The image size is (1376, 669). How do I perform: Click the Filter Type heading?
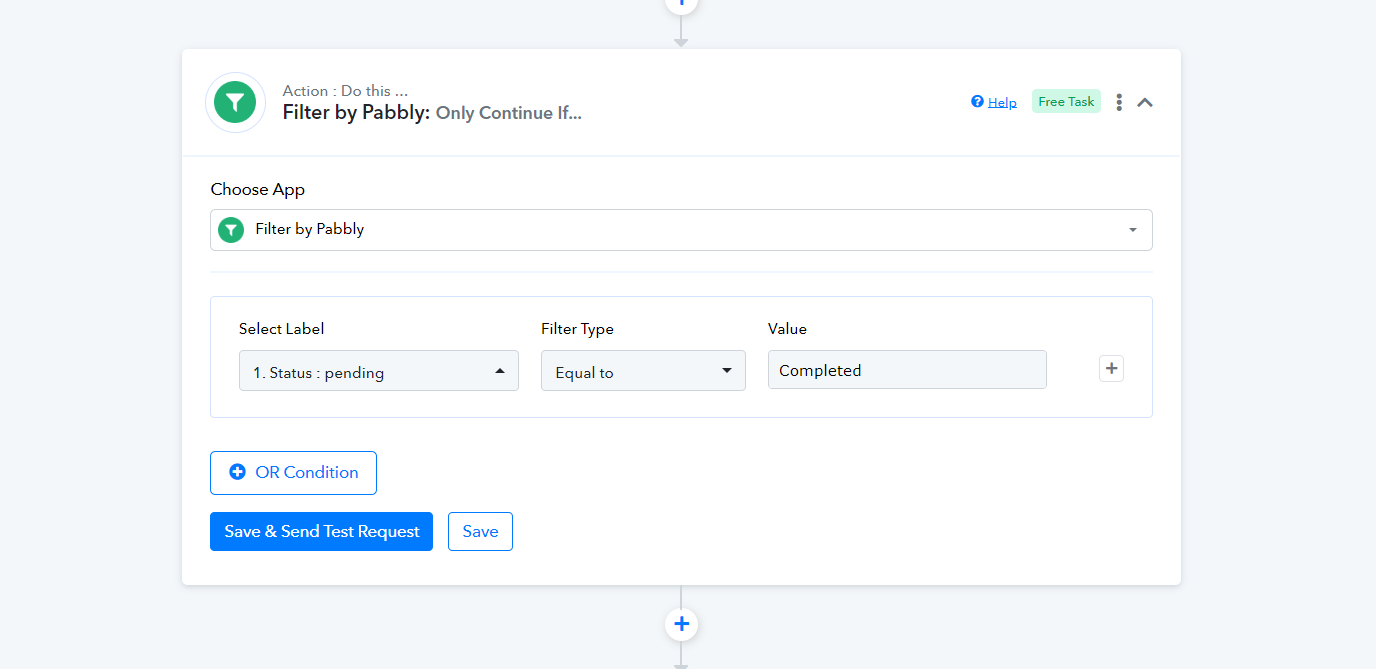point(577,329)
